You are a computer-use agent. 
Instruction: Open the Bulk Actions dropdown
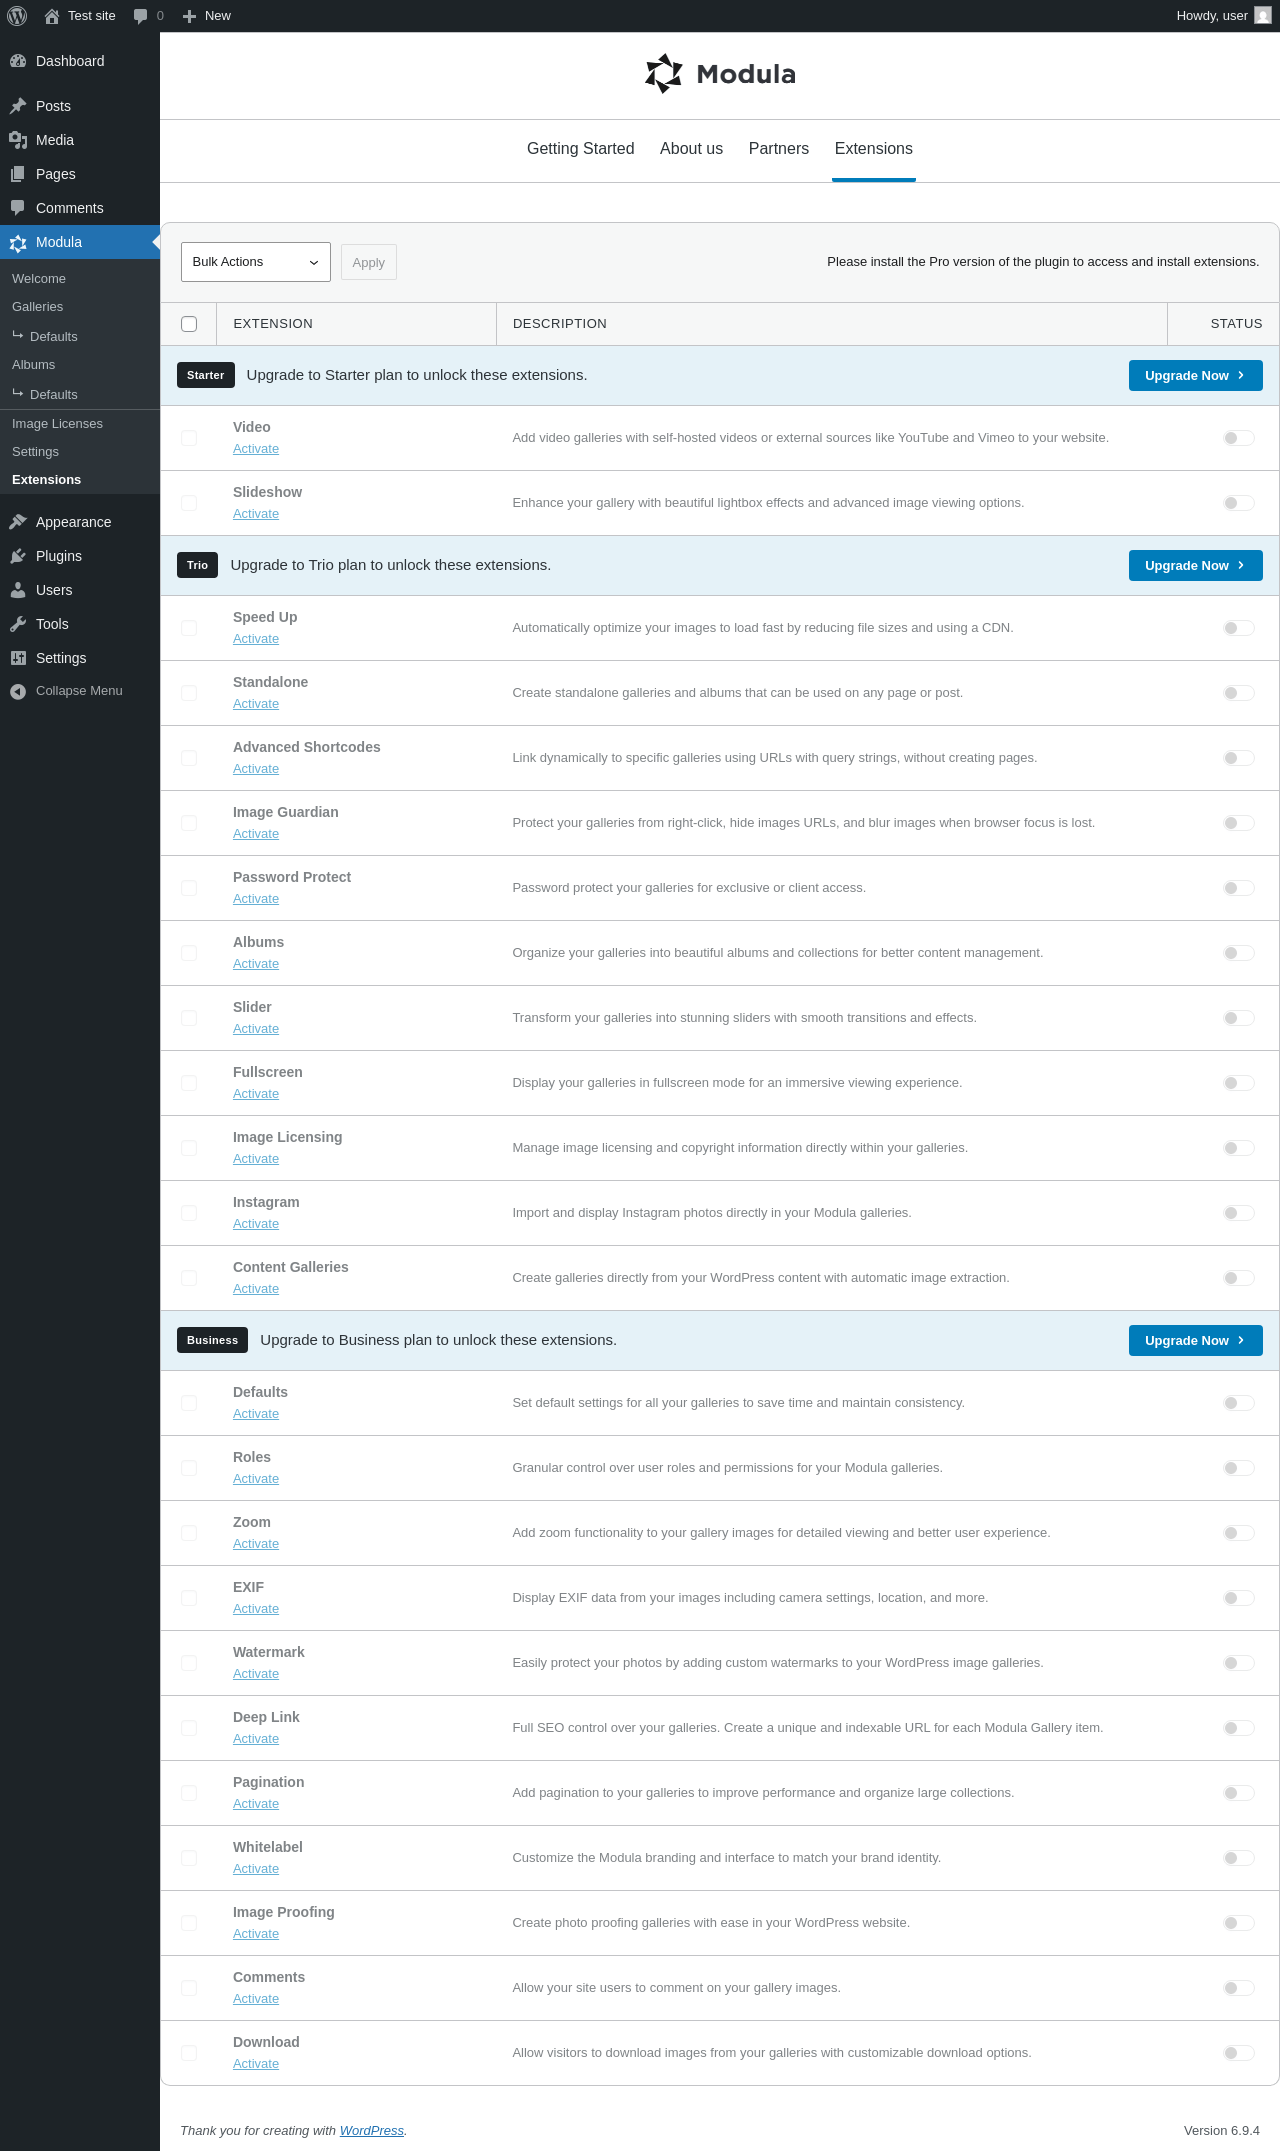click(x=256, y=262)
